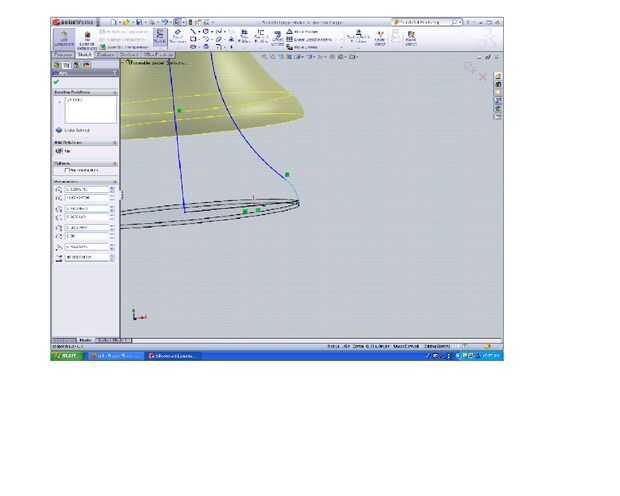Open SolidWorks Resources task pane icon
Screen dimensions: 620x496
pos(498,76)
